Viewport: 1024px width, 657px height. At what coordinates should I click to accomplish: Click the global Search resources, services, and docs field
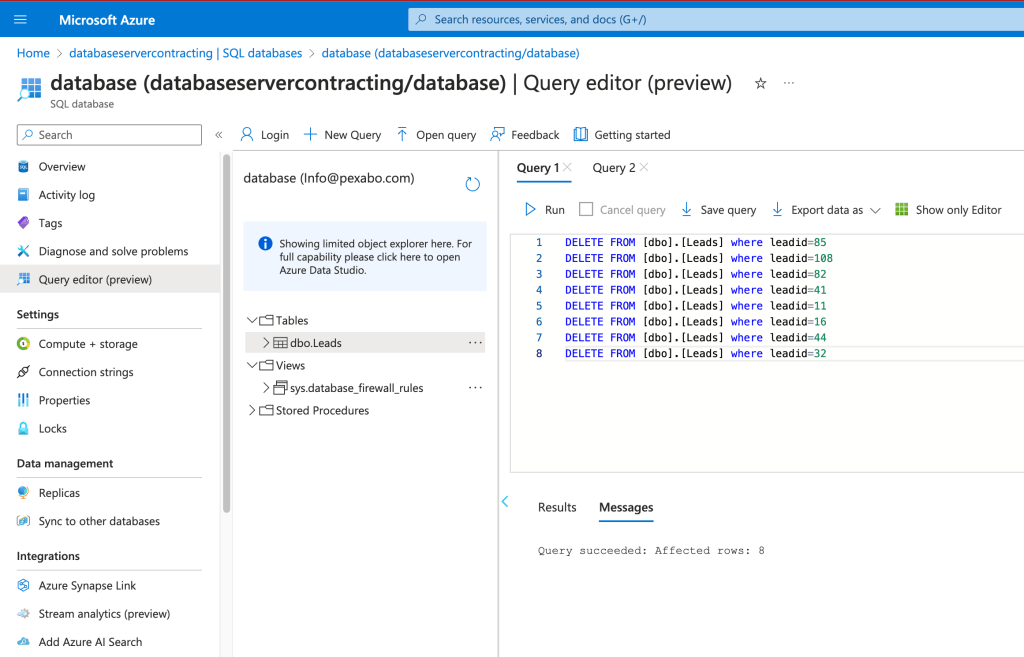click(716, 20)
